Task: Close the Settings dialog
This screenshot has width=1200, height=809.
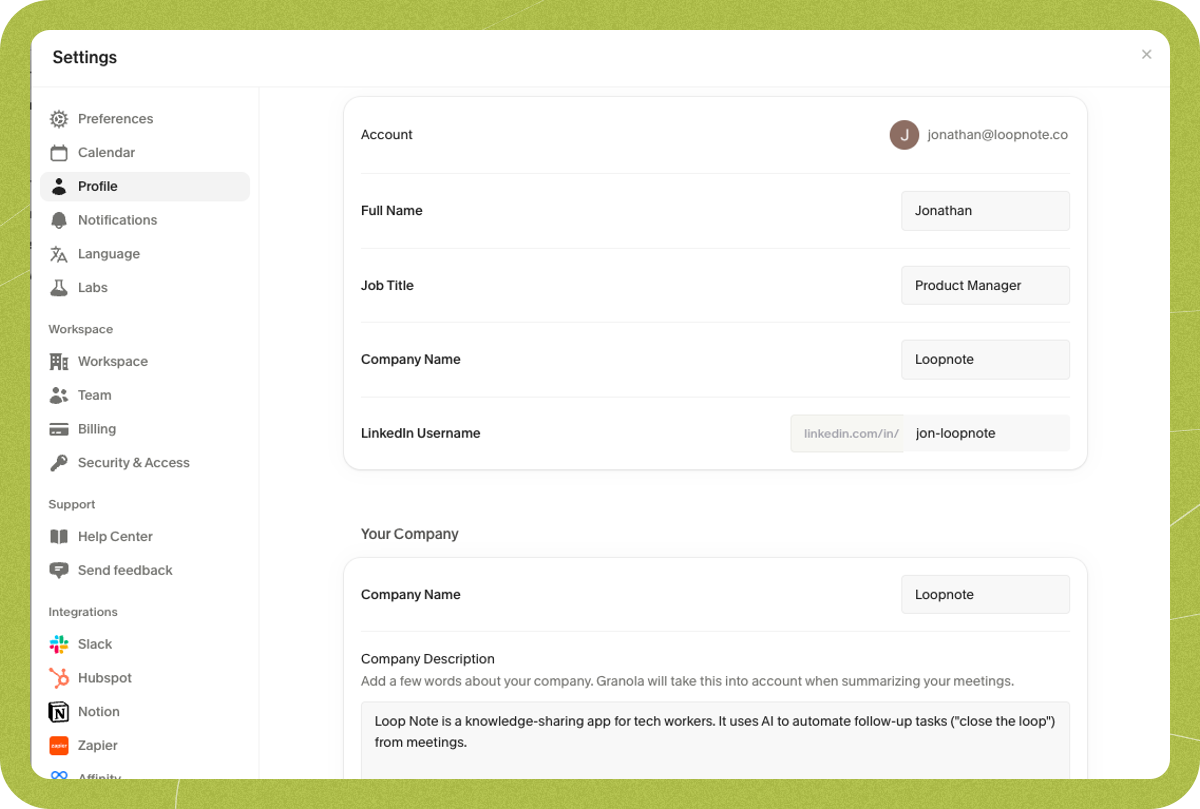Action: pos(1146,55)
